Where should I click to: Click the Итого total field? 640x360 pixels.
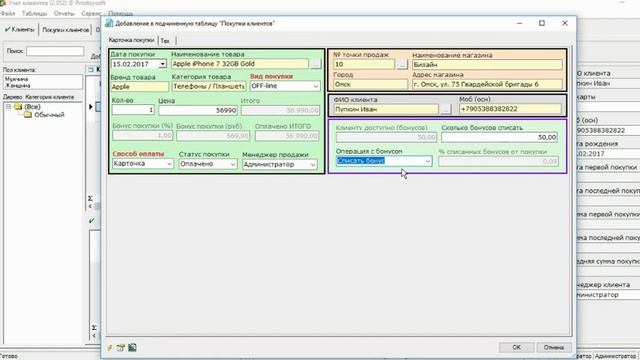point(280,110)
